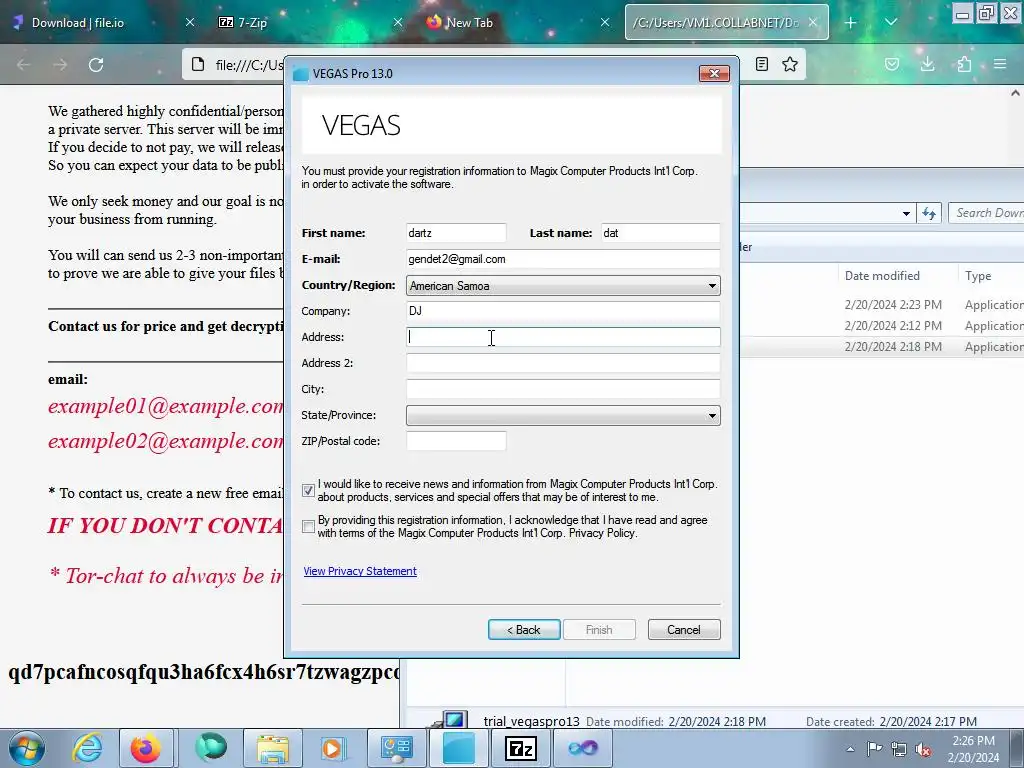The image size is (1024, 768).
Task: Click First name field in VEGAS dialog
Action: (x=456, y=233)
